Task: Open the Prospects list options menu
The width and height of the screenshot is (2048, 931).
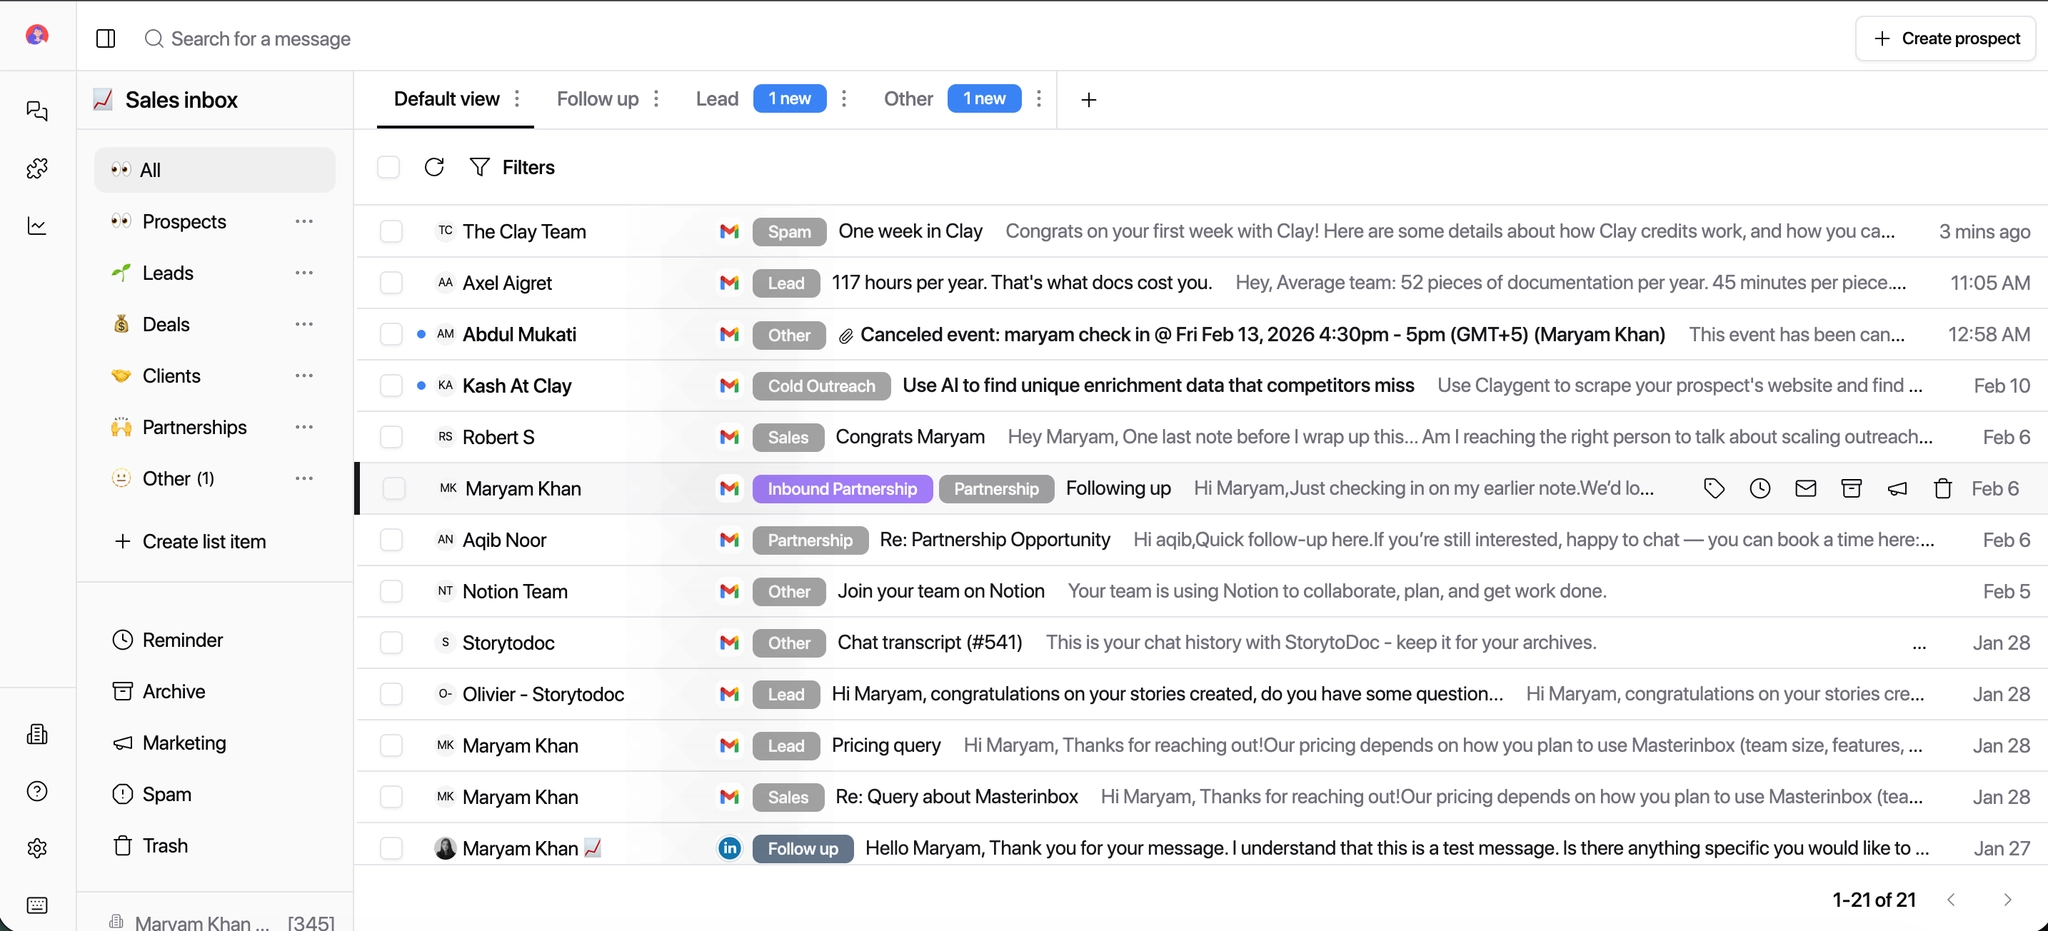Action: coord(304,221)
